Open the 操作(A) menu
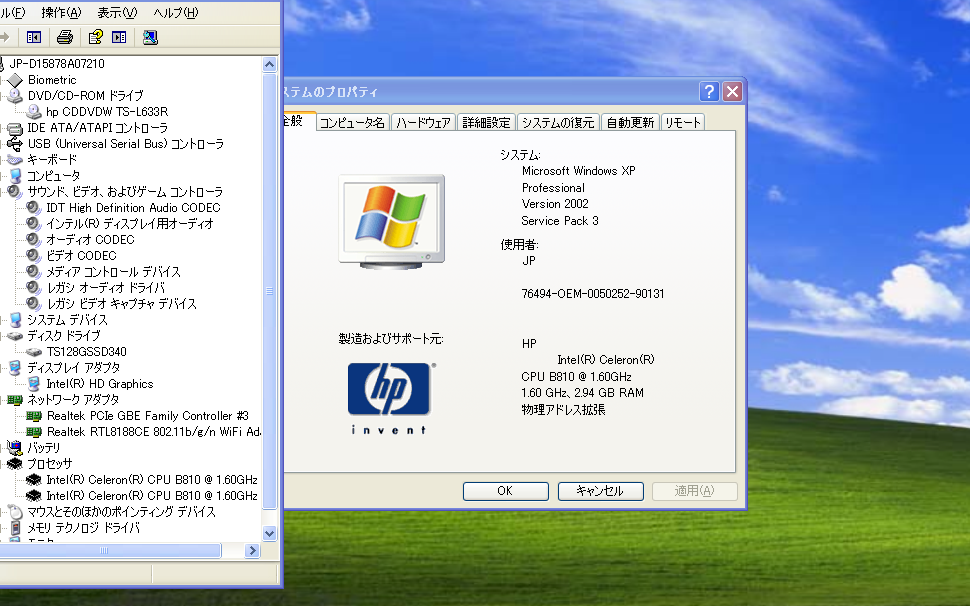The image size is (970, 606). pyautogui.click(x=61, y=12)
